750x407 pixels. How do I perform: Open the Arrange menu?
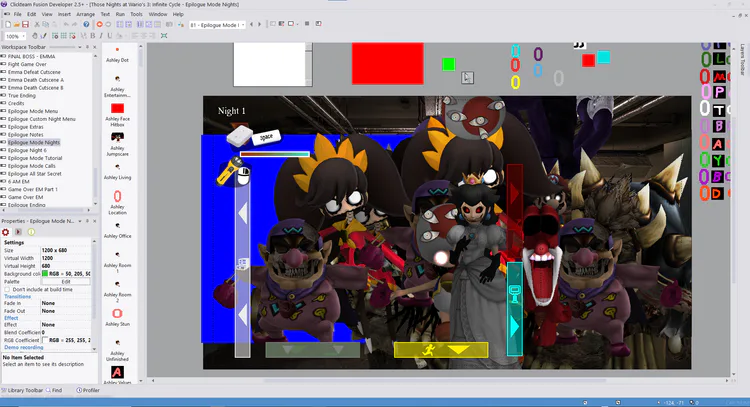(x=86, y=14)
